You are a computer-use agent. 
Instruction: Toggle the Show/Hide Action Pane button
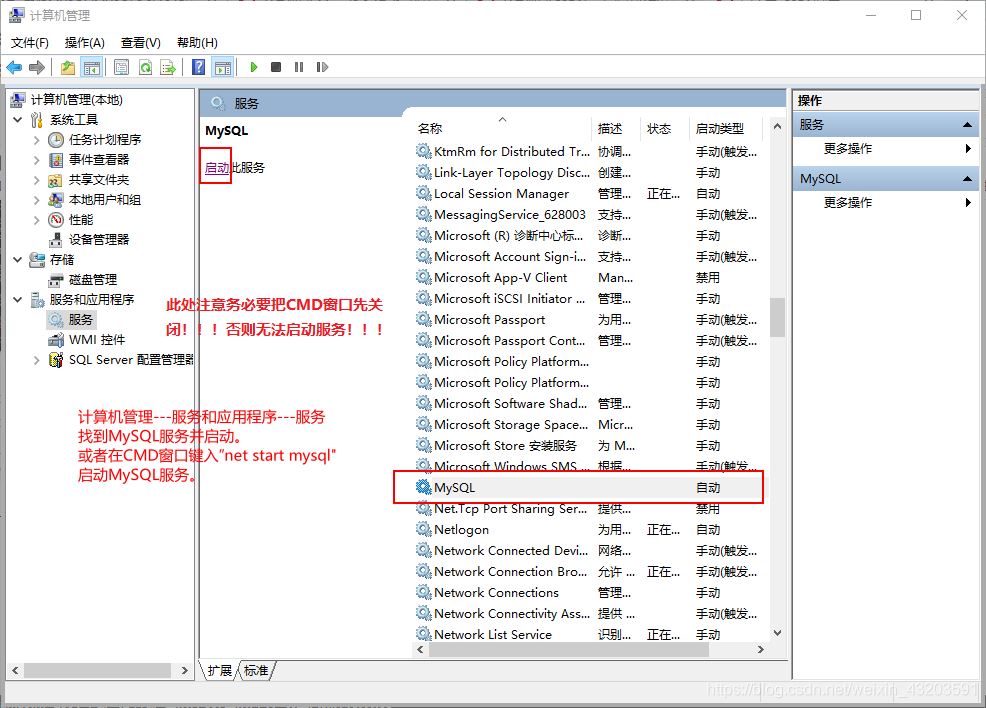222,67
